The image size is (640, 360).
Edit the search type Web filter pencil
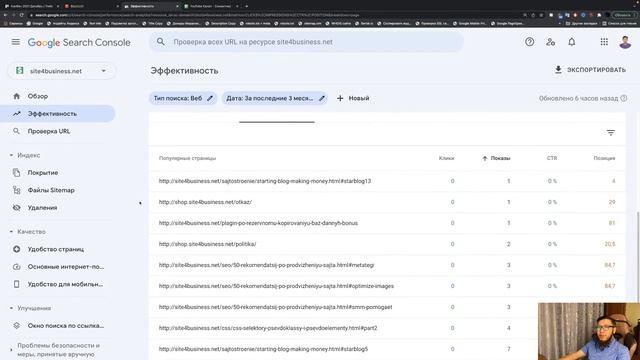coord(210,98)
